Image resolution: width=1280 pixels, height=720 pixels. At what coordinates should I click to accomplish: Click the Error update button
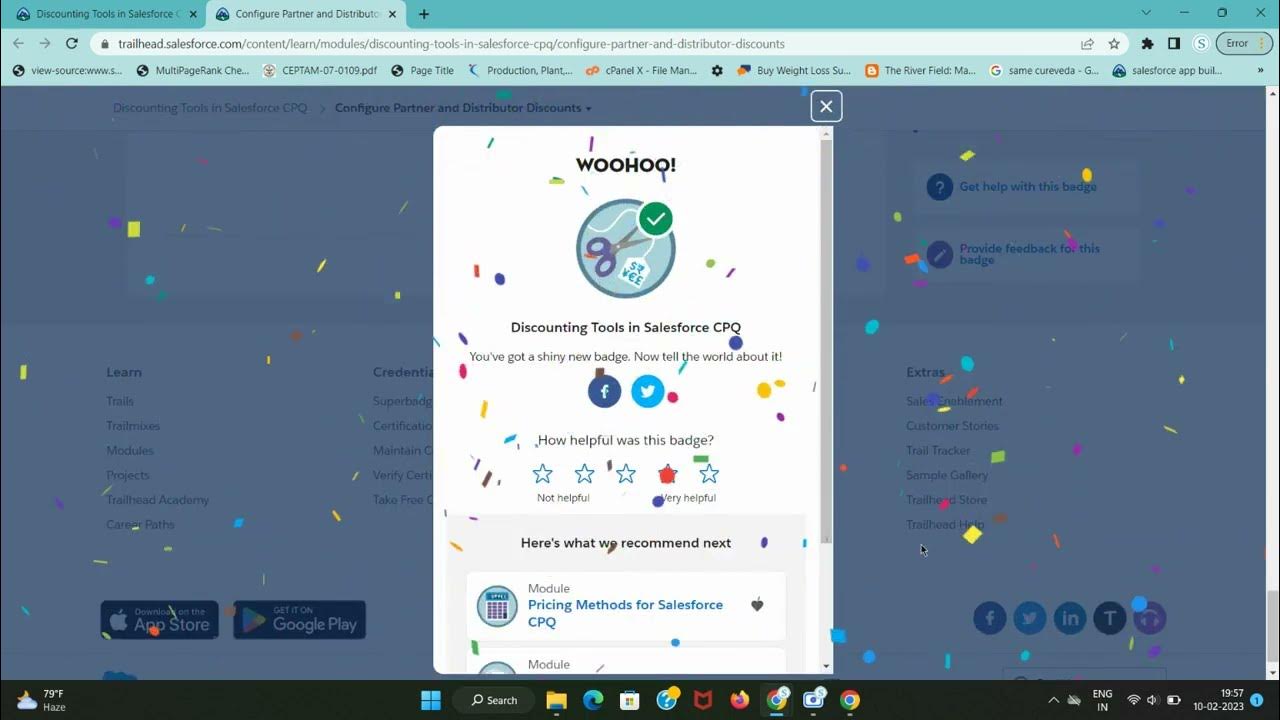pos(1244,44)
